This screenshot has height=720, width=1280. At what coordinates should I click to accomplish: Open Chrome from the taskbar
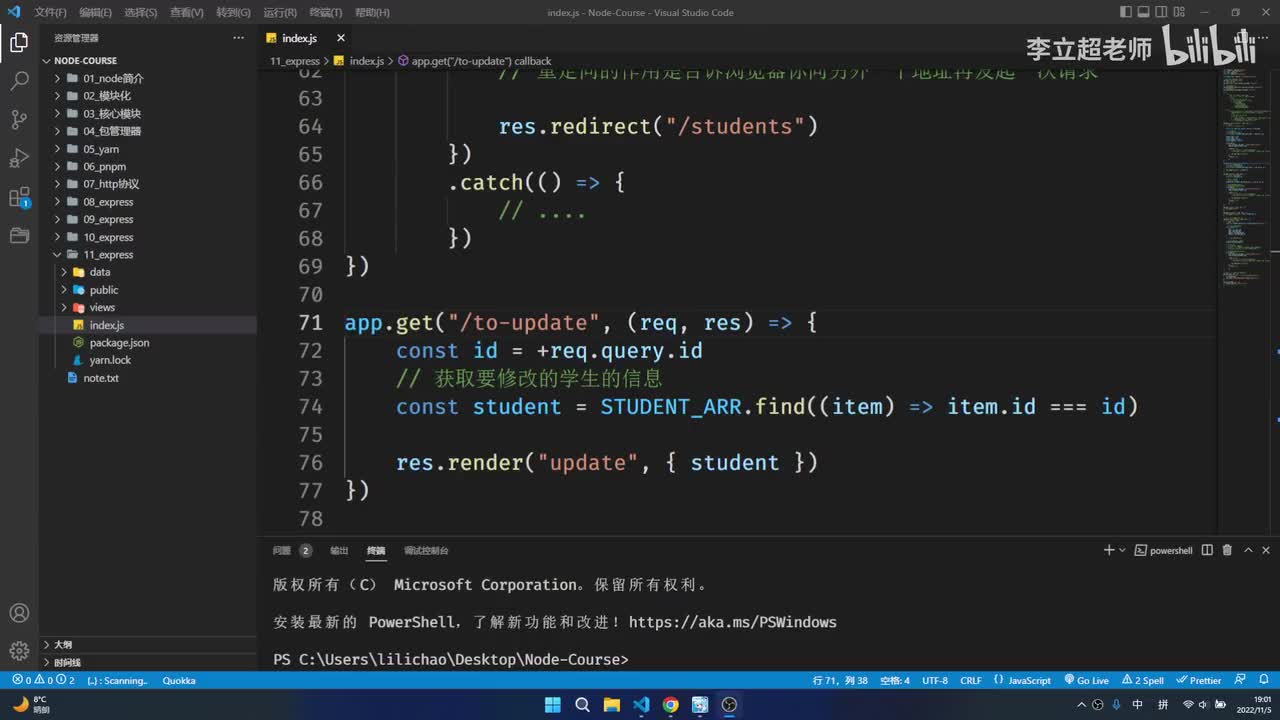[670, 705]
